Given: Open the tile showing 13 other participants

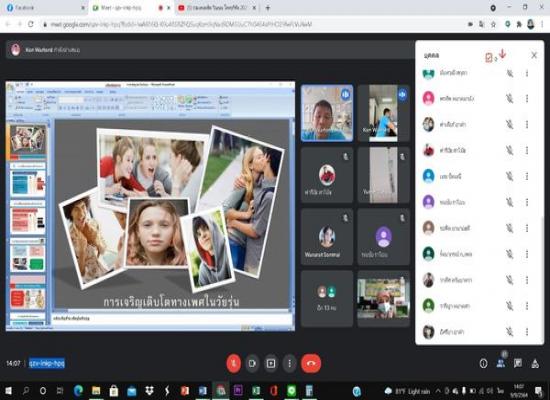Looking at the screenshot, I should coord(327,299).
